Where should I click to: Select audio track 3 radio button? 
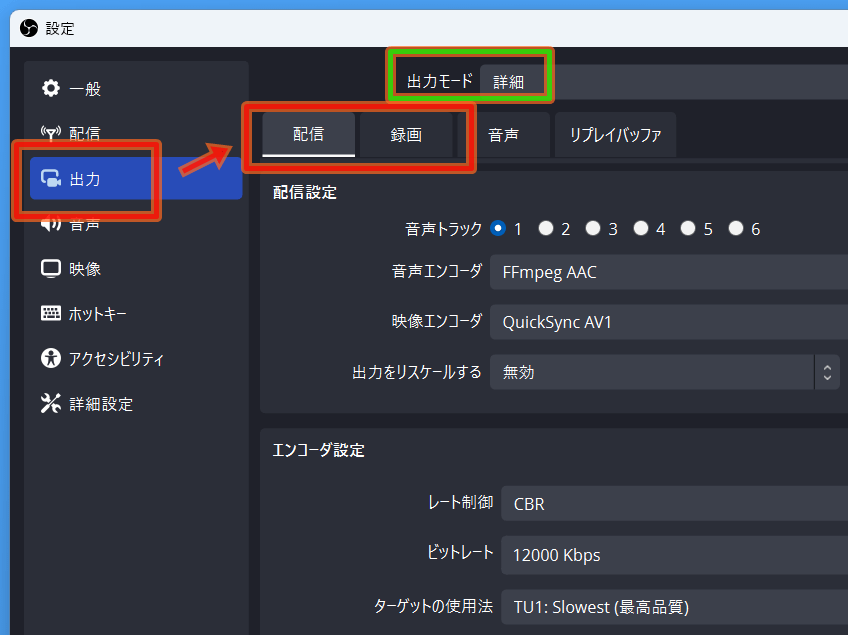pyautogui.click(x=593, y=228)
